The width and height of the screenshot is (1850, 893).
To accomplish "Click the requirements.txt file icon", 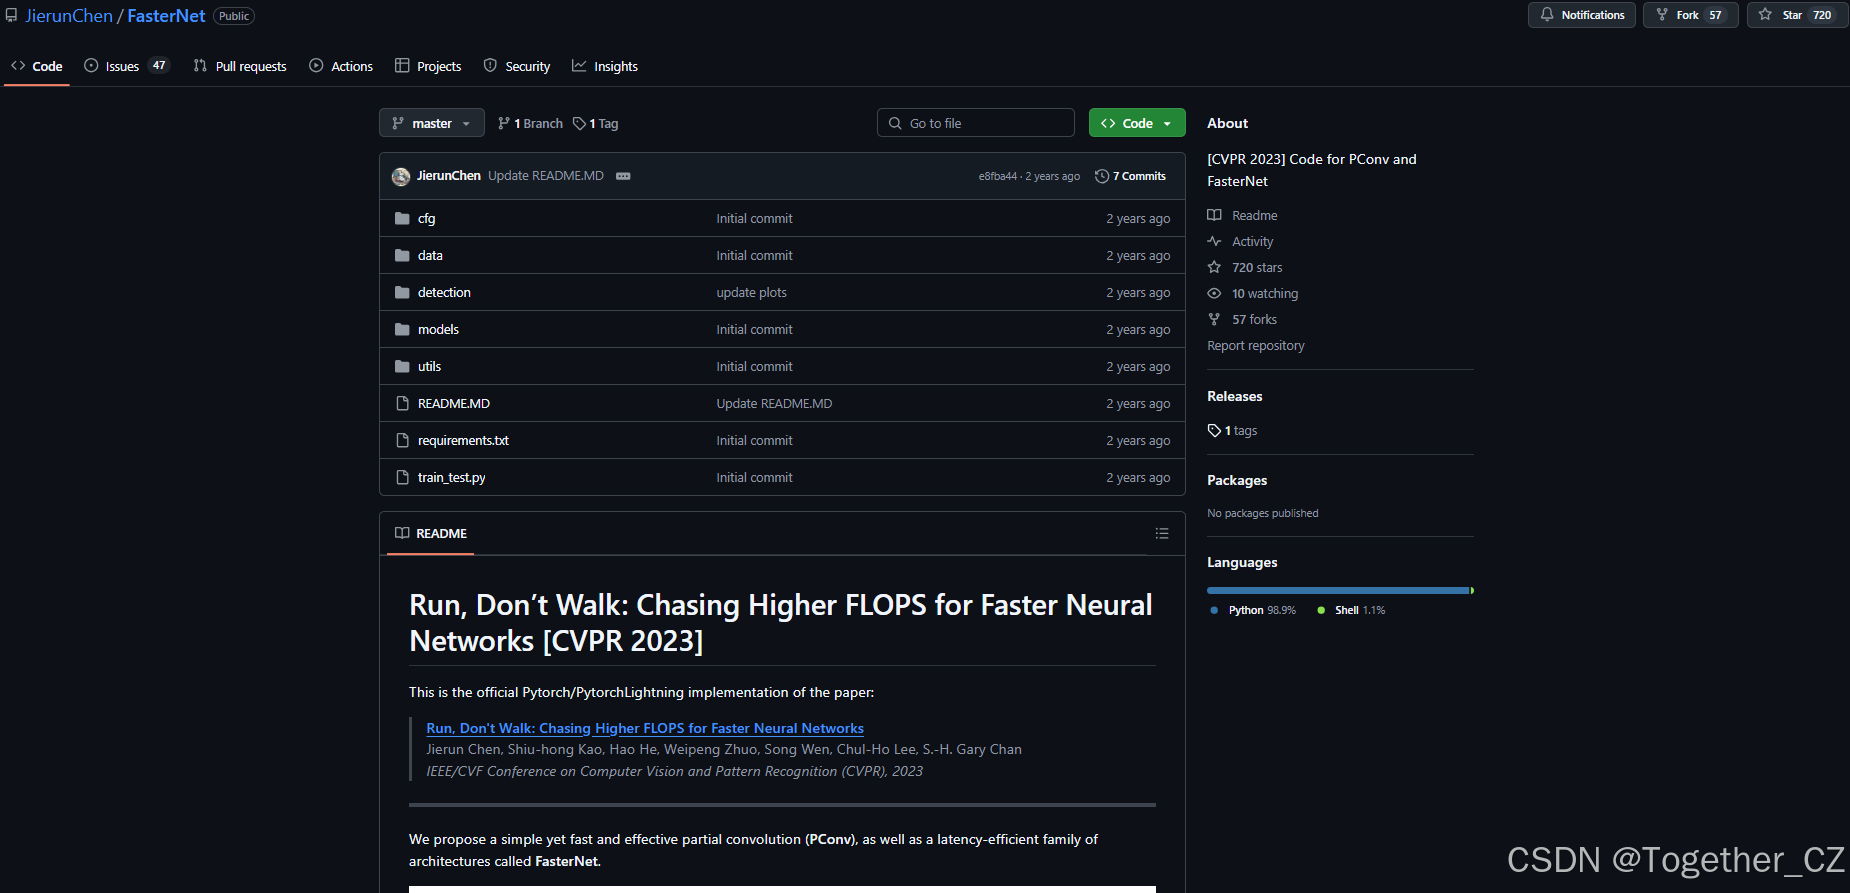I will [x=402, y=440].
